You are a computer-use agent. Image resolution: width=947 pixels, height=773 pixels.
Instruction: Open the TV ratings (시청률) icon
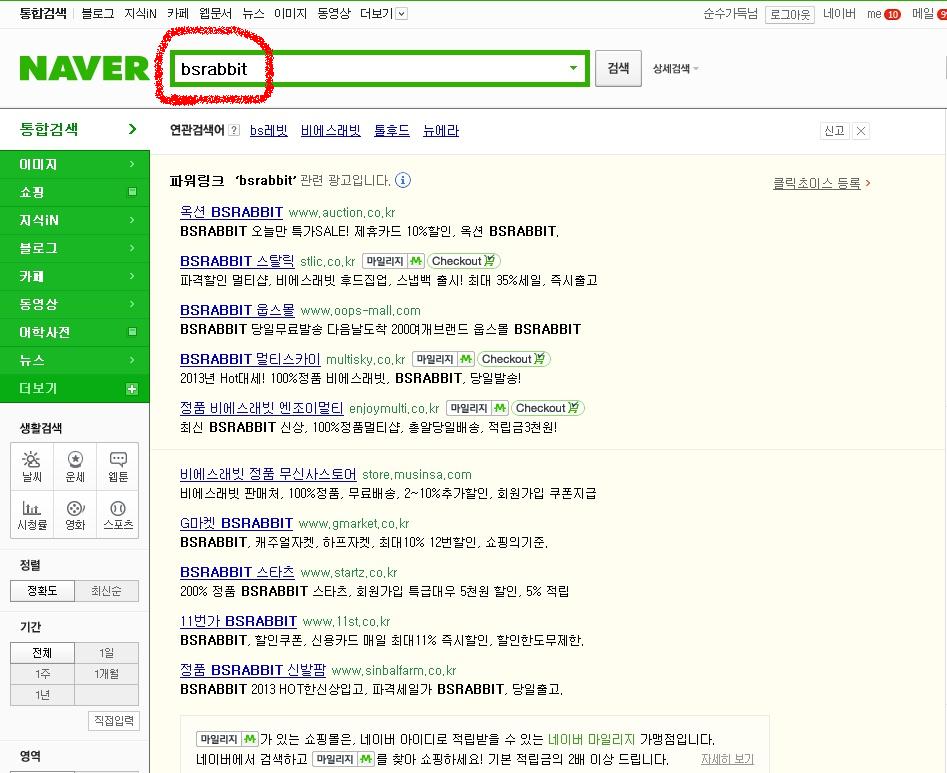click(x=31, y=515)
